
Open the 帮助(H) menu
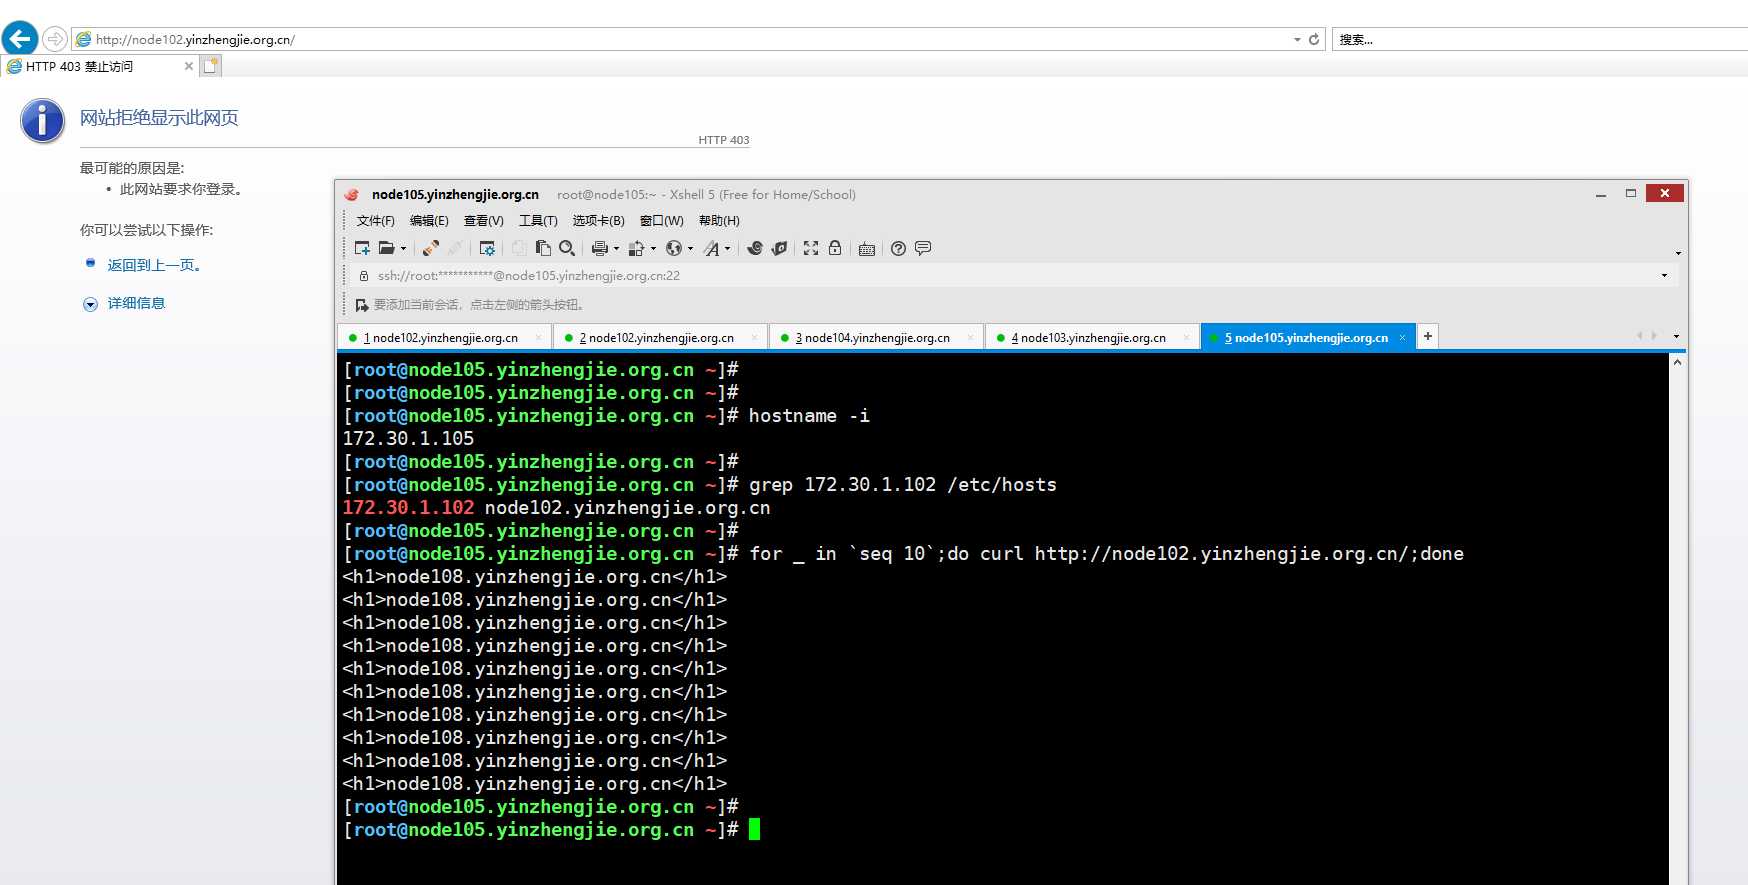[x=719, y=221]
